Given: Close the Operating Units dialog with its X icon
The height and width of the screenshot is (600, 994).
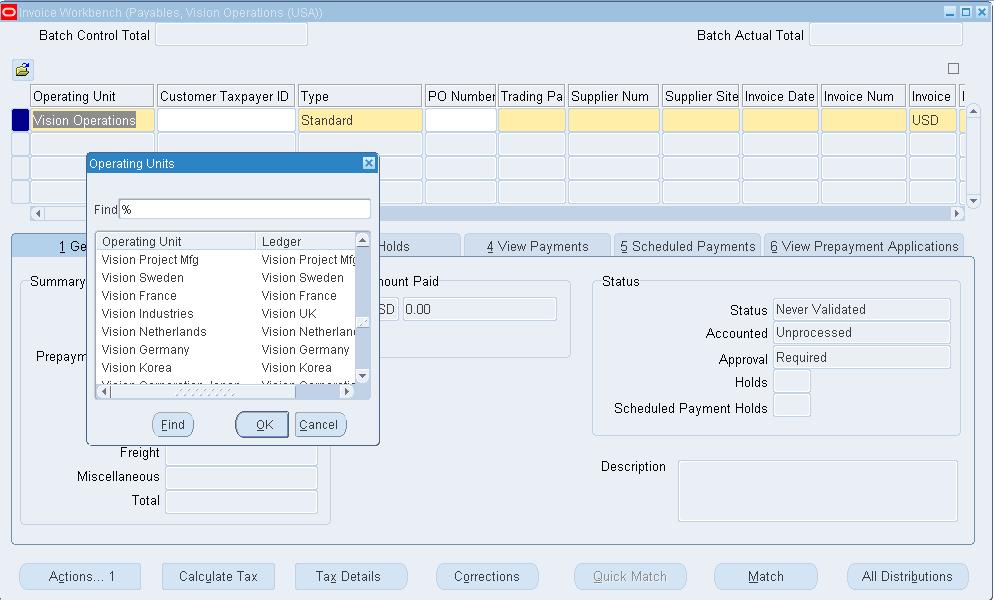Looking at the screenshot, I should point(369,163).
